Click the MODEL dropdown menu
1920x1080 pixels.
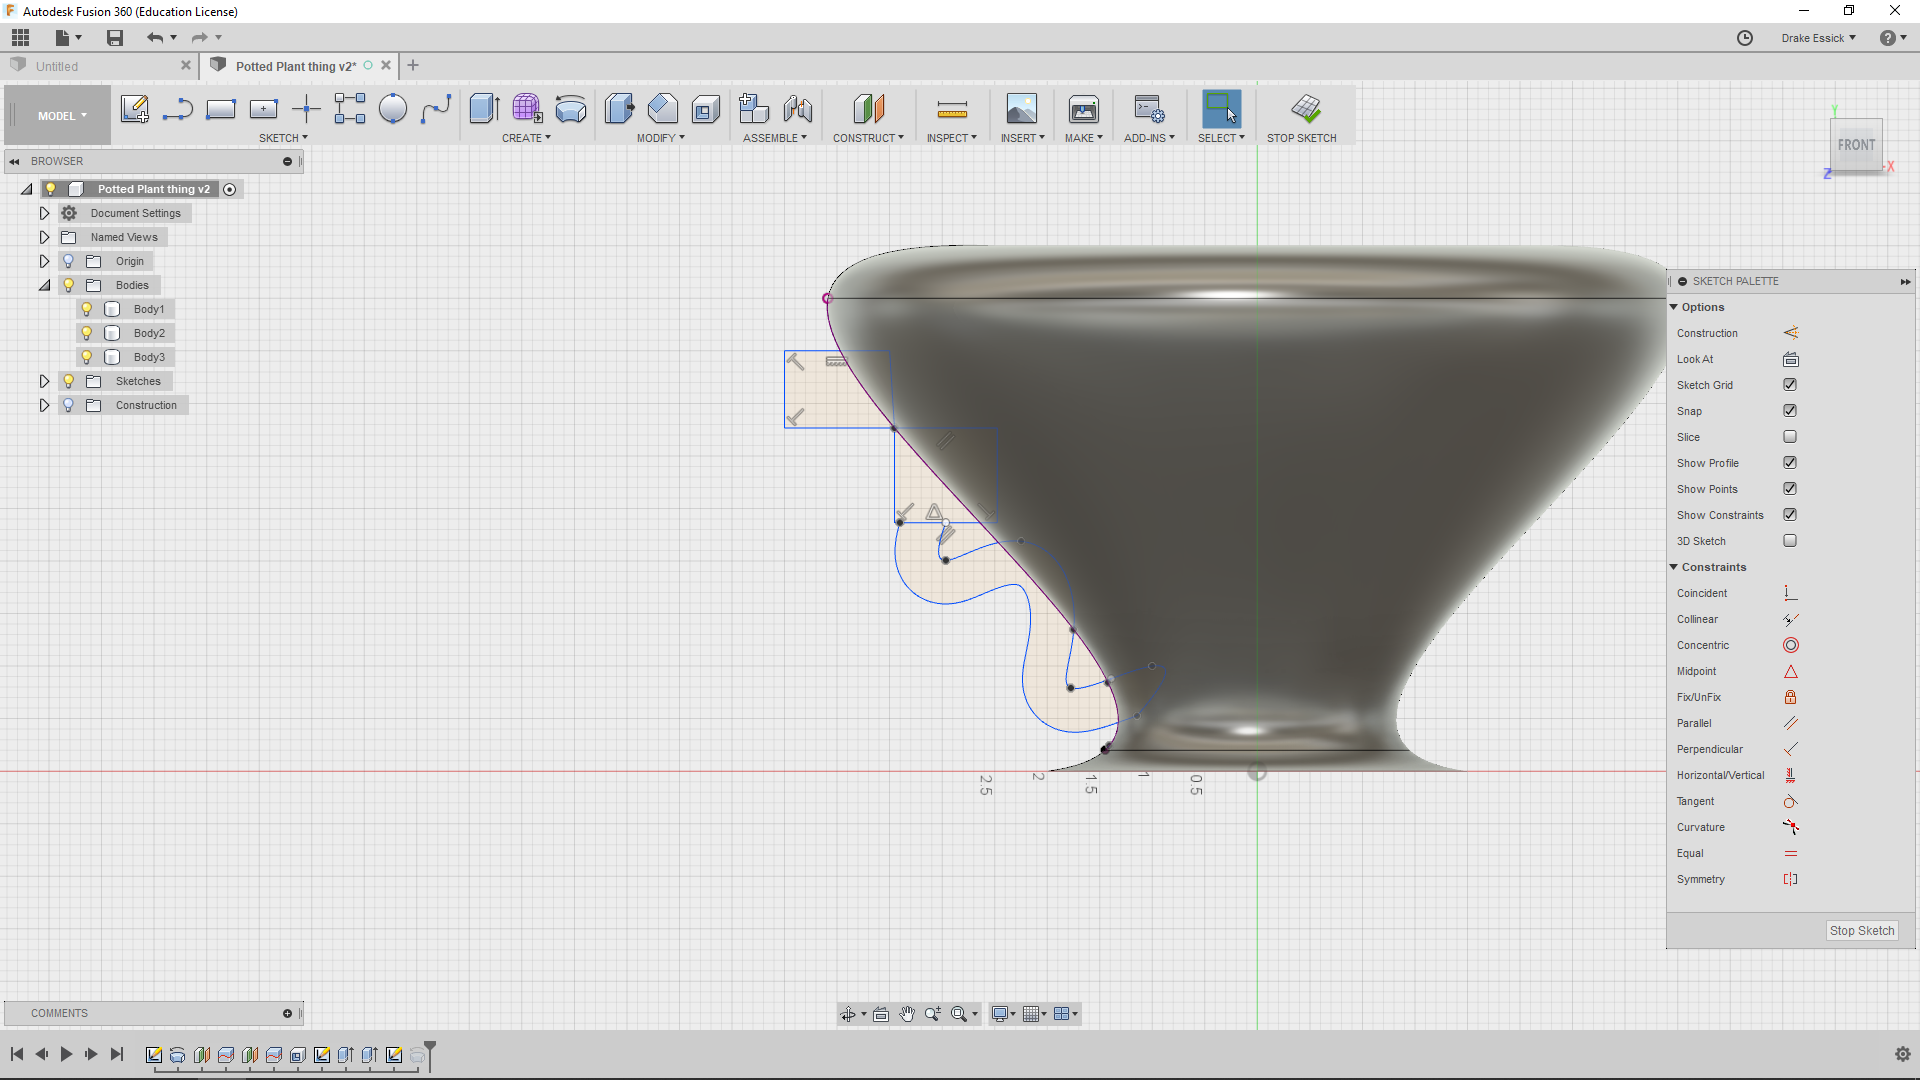(61, 115)
